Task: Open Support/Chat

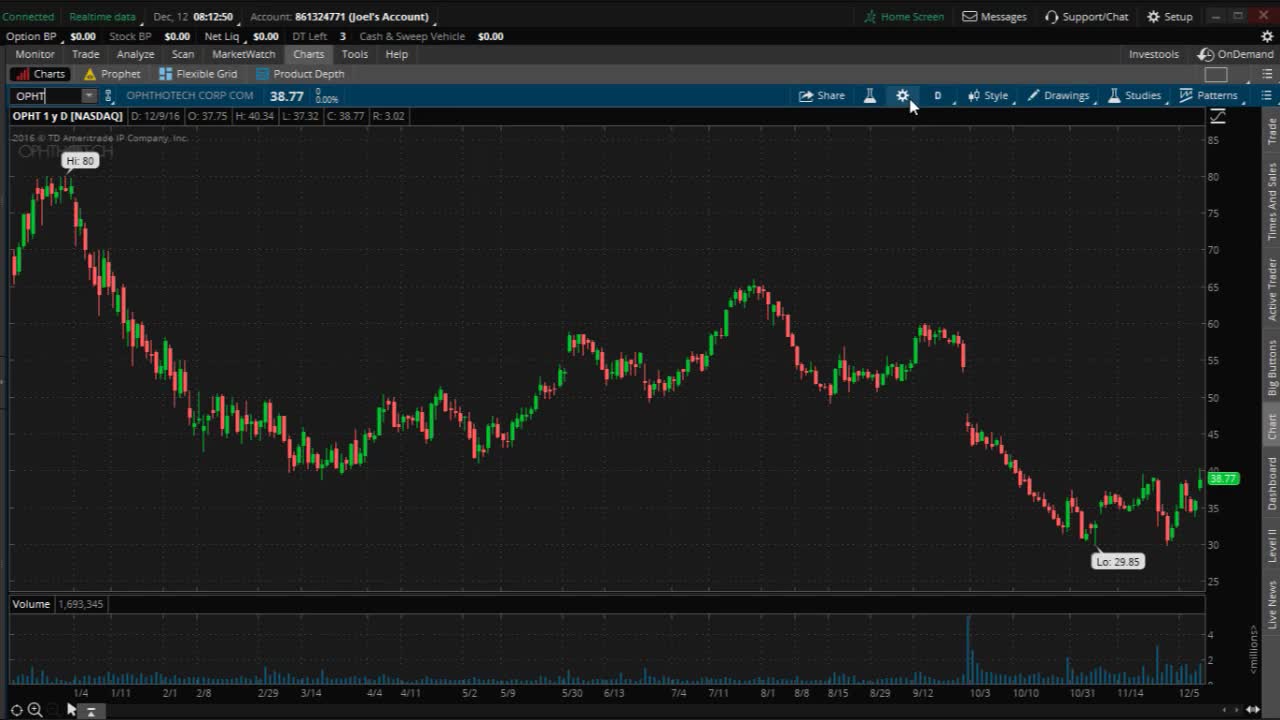Action: 1086,16
